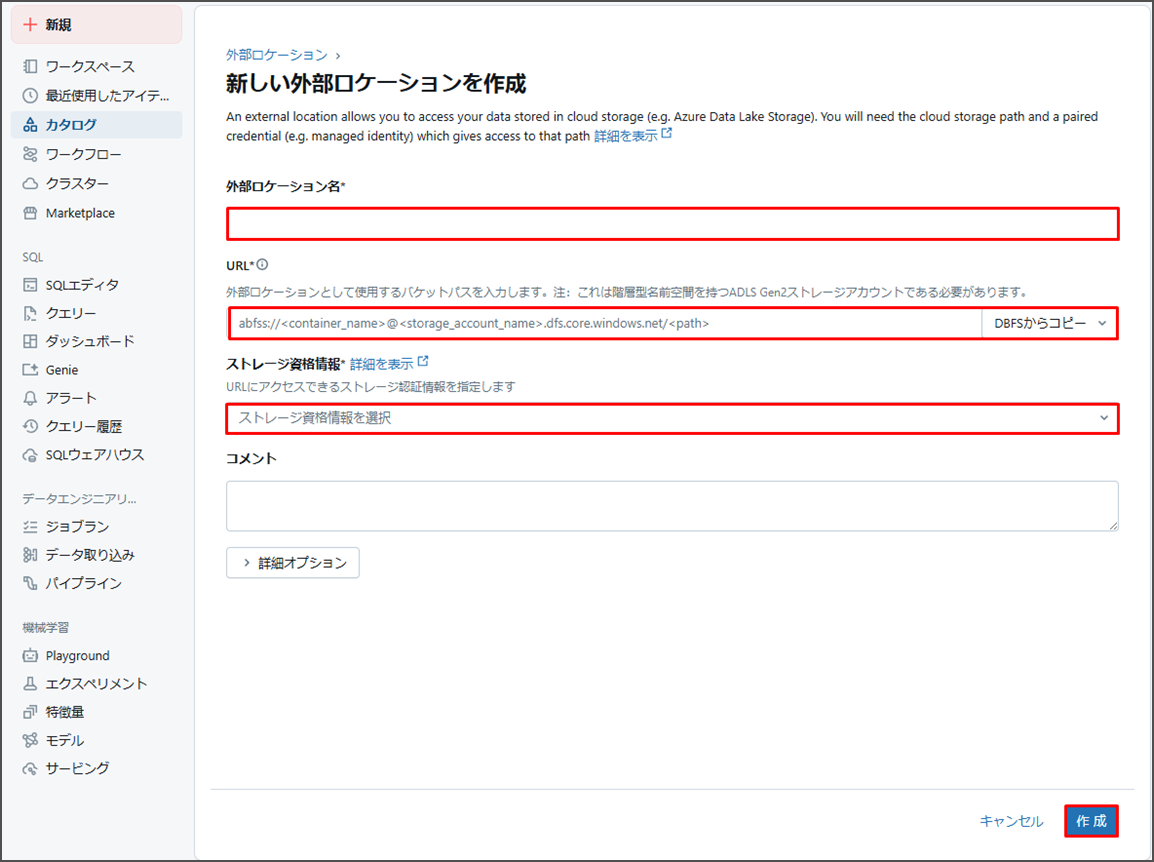Click the 特徴量 icon
Image resolution: width=1154 pixels, height=862 pixels.
[30, 712]
